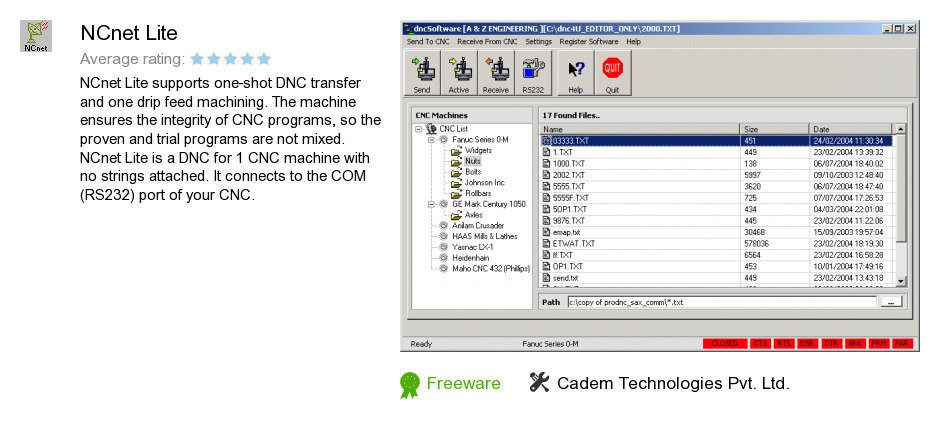
Task: Click the red PAR status indicator
Action: pos(902,344)
